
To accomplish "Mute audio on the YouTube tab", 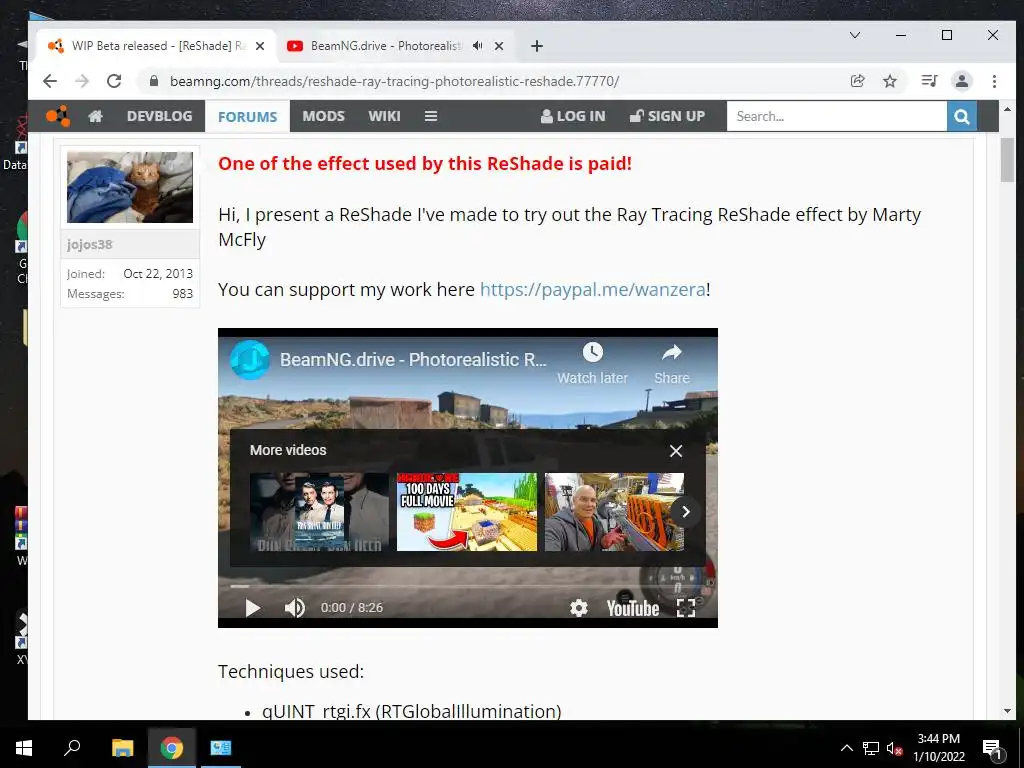I will pos(478,46).
